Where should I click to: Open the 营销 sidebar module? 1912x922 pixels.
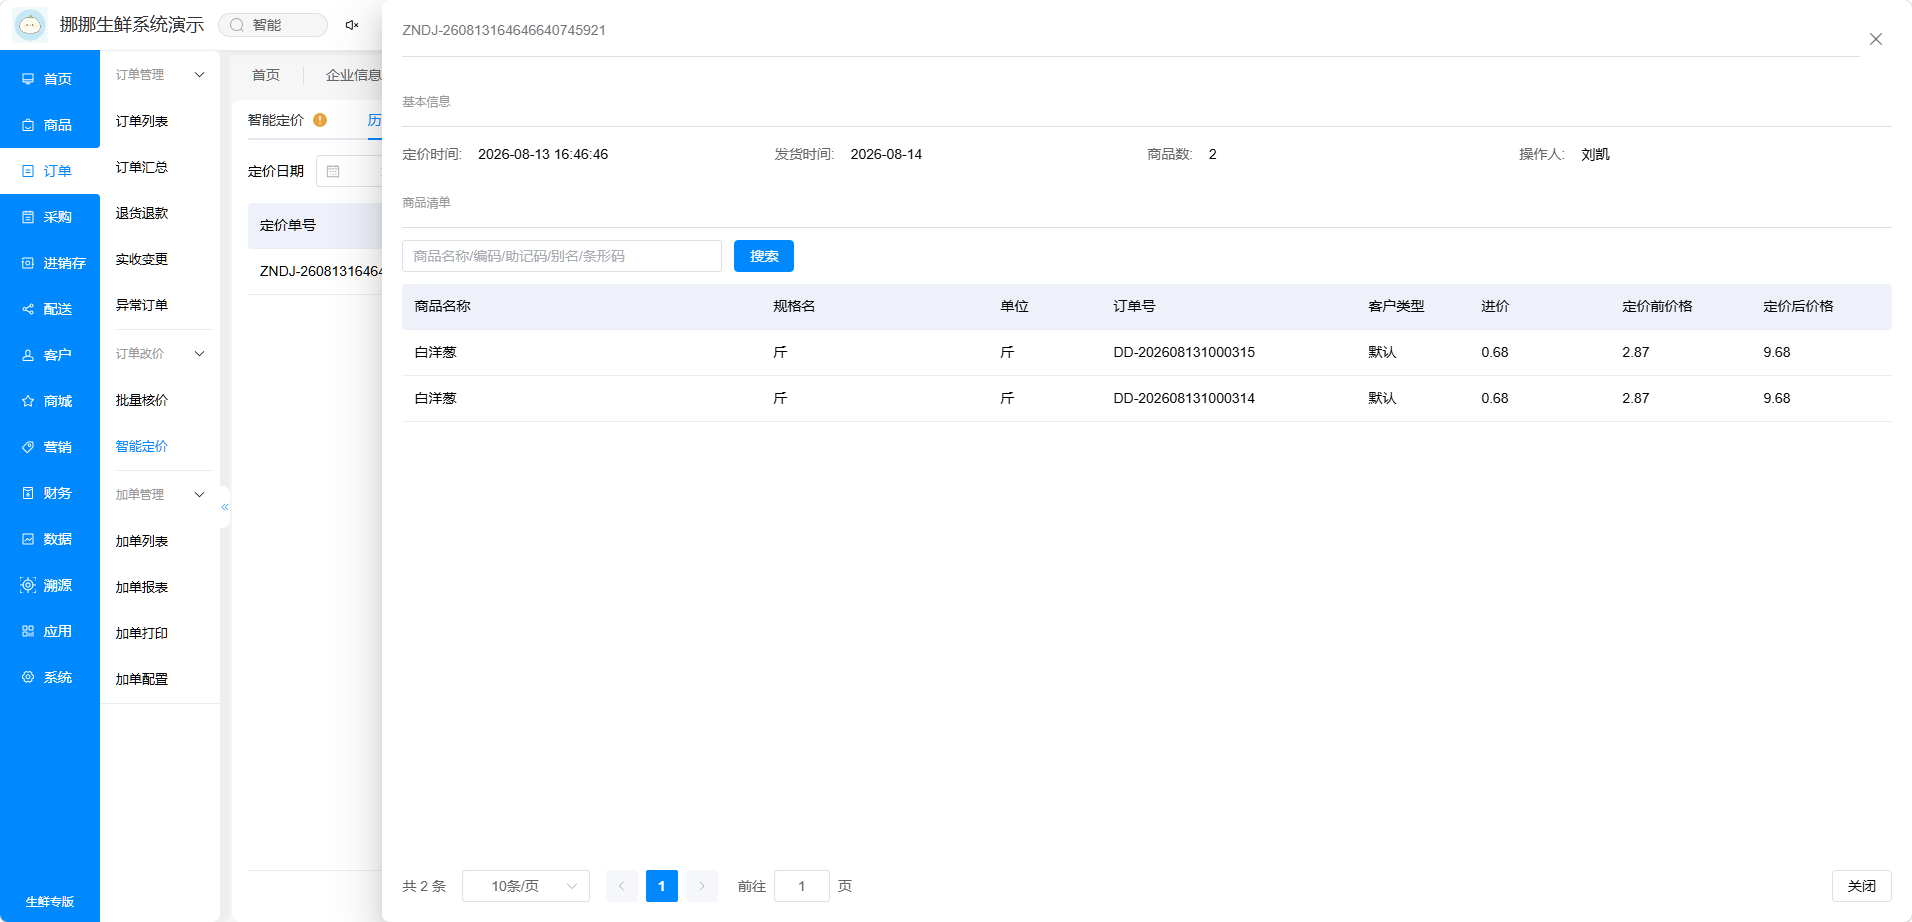pos(49,447)
